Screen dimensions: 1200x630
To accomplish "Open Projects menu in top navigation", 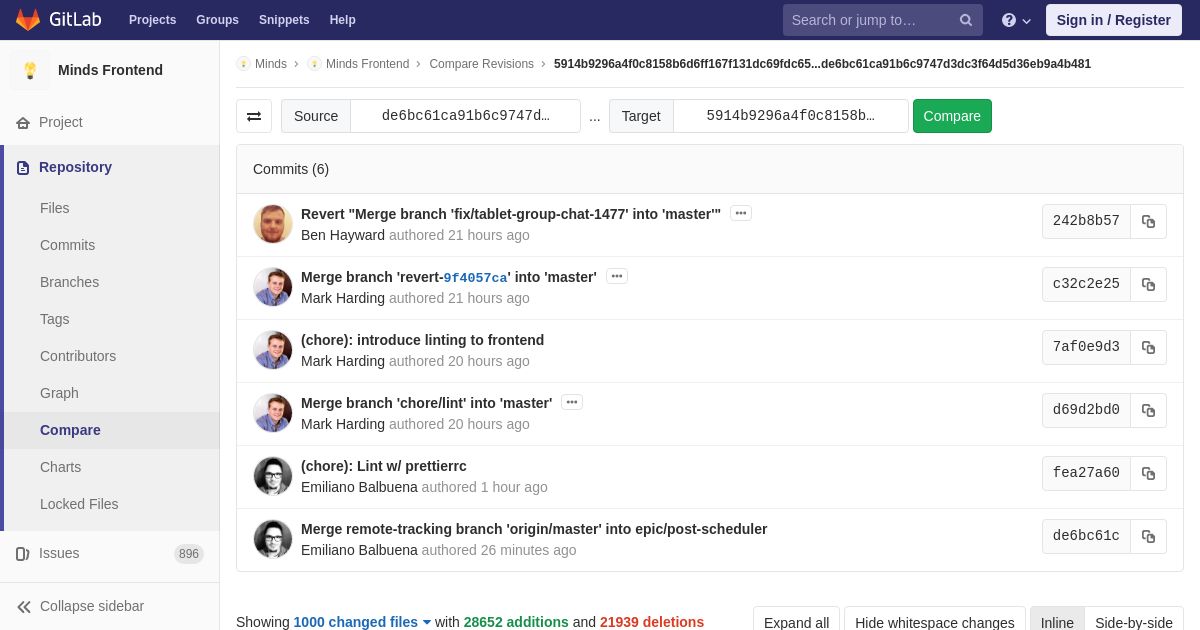I will click(152, 20).
